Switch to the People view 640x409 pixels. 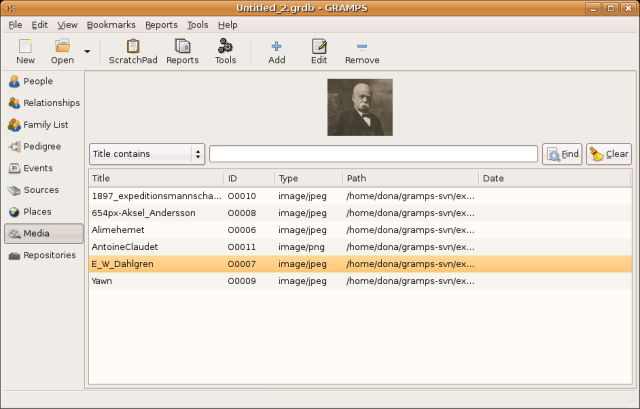[38, 81]
